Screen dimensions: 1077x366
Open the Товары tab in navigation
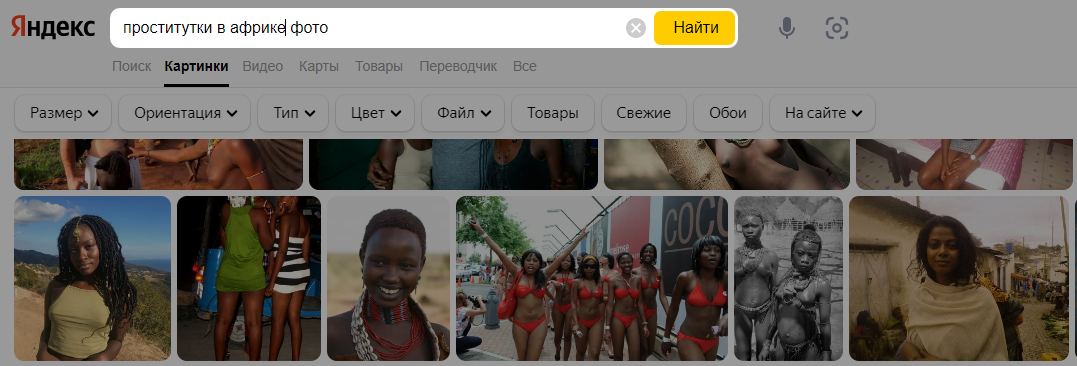click(378, 67)
